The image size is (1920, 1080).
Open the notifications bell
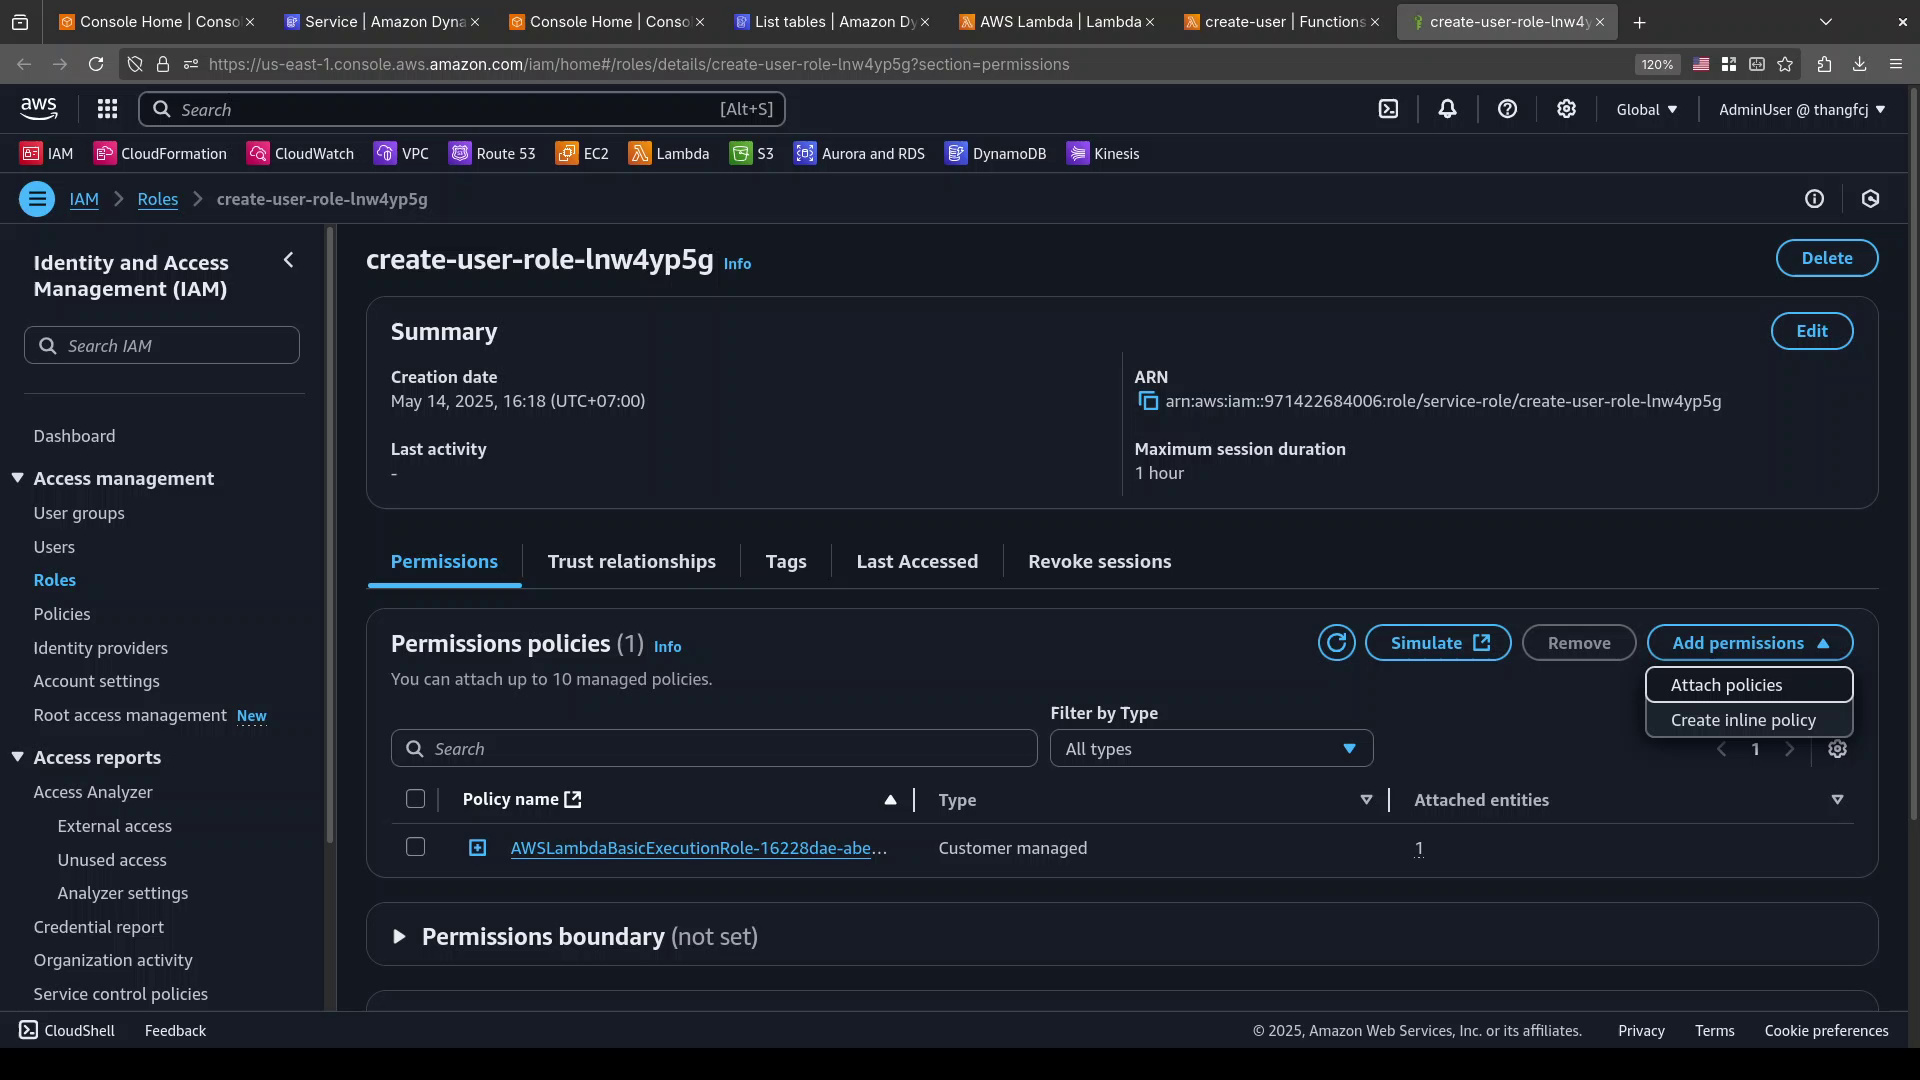(x=1447, y=109)
